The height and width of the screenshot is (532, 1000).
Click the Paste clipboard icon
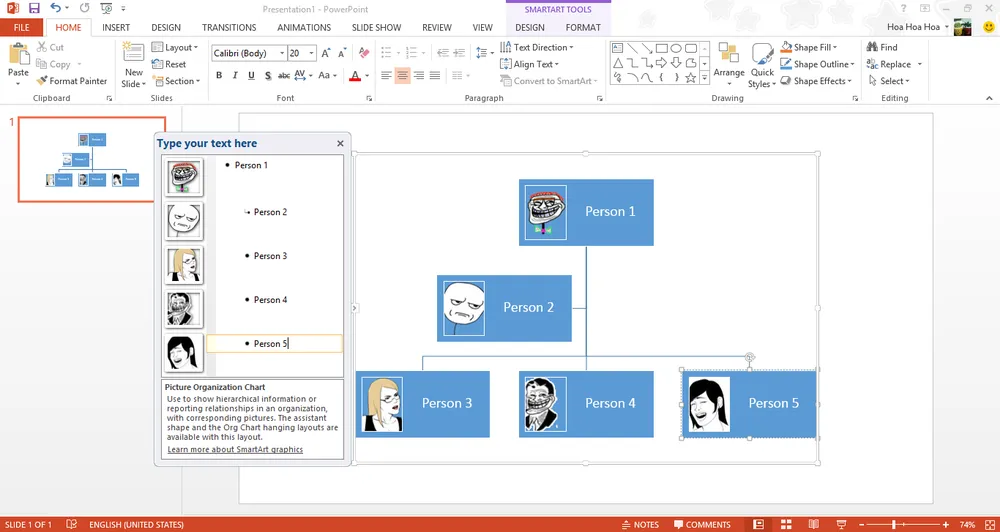tap(18, 55)
